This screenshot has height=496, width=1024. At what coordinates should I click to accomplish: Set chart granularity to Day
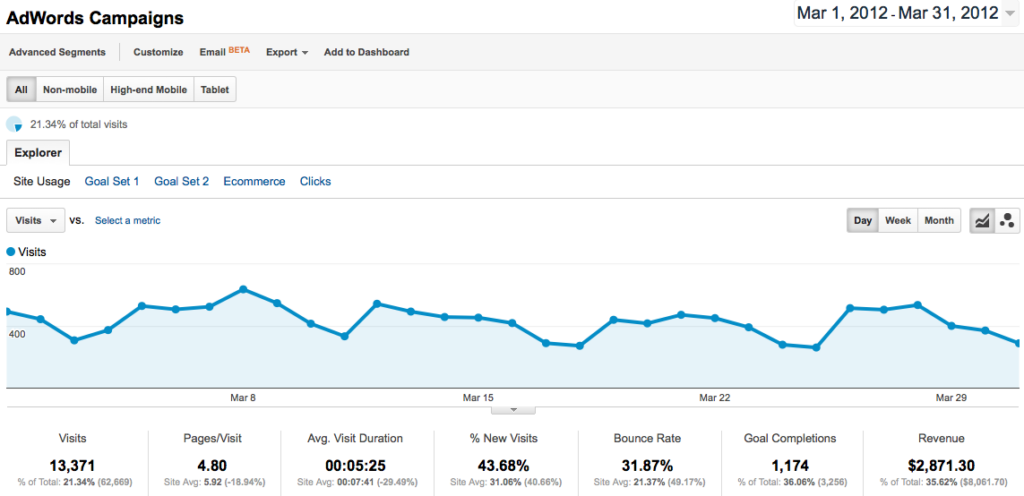863,221
